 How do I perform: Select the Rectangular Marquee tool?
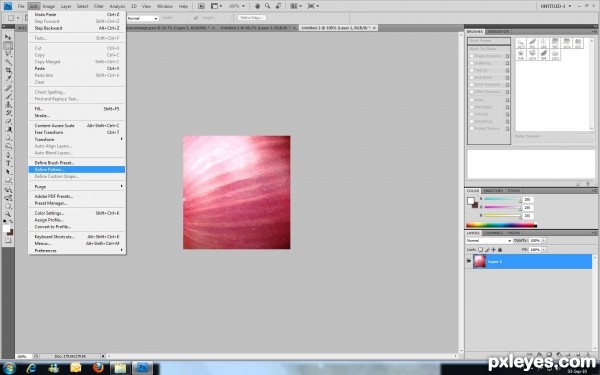click(8, 46)
